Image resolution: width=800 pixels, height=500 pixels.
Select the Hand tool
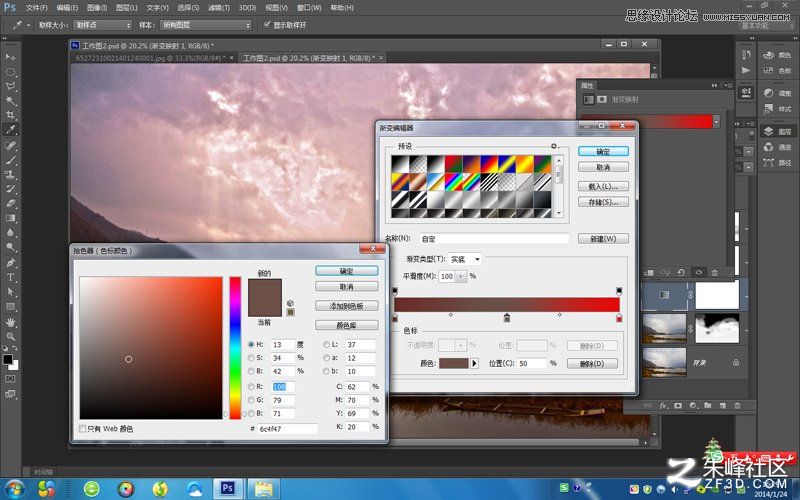(10, 322)
